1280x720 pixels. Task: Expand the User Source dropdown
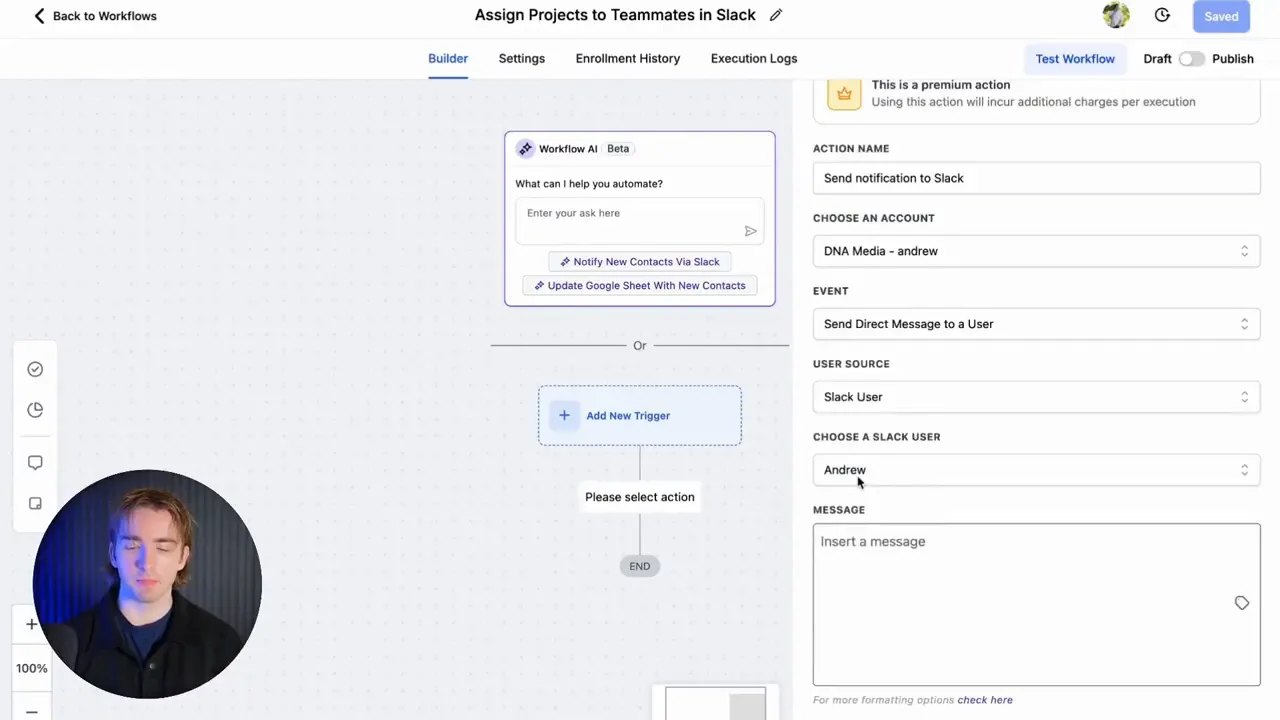coord(1036,397)
